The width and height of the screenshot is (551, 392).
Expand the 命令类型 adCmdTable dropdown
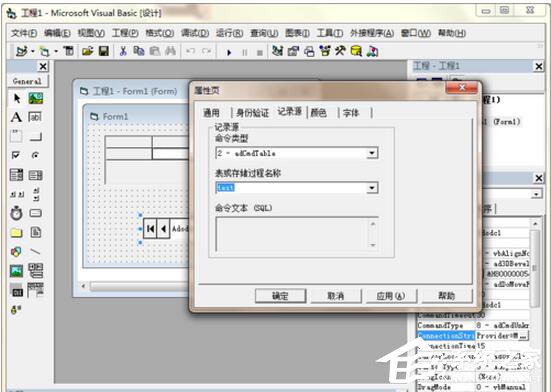tap(372, 153)
